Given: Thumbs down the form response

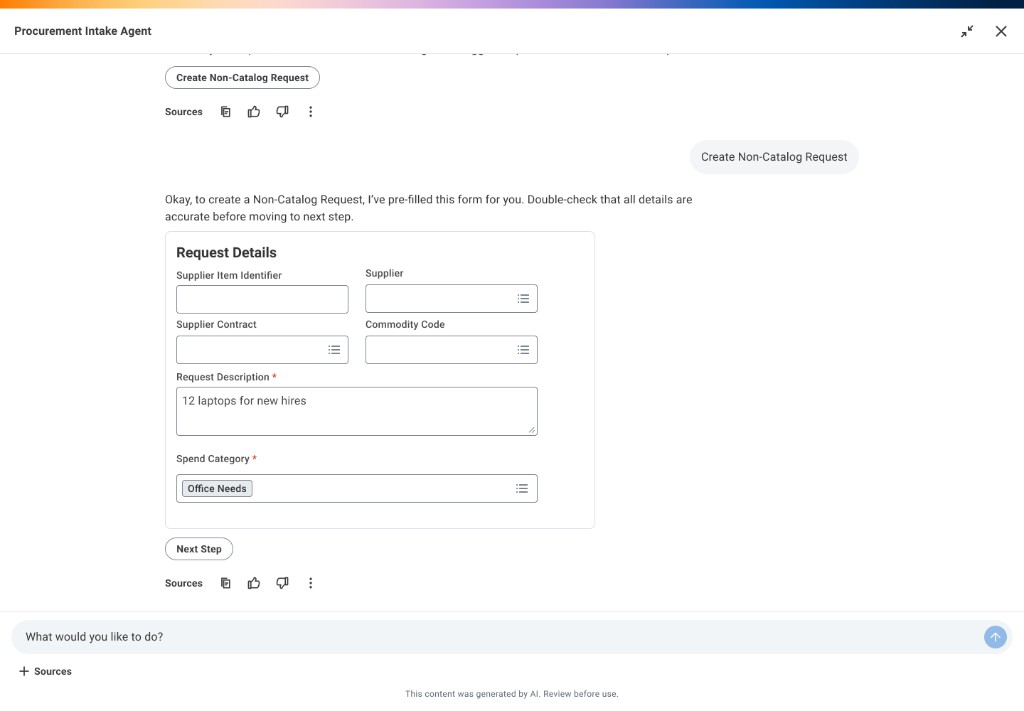Looking at the screenshot, I should tap(282, 583).
